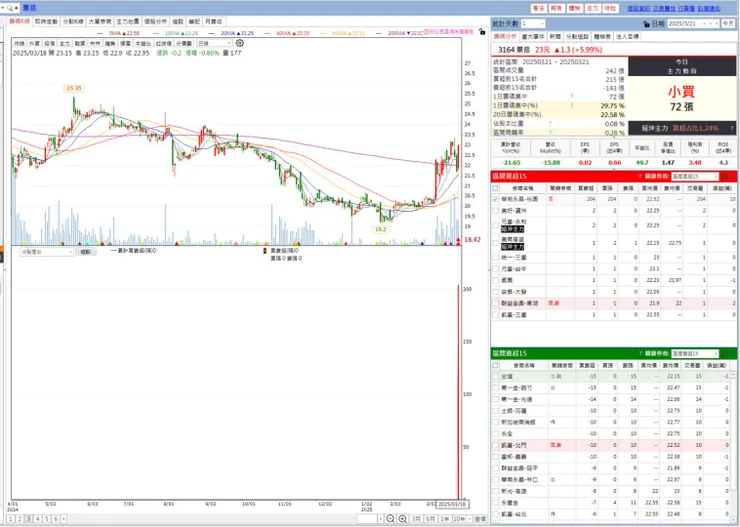Toggle the lock icon left of 日期
Viewport: 740px width, 527px height.
[x=646, y=24]
